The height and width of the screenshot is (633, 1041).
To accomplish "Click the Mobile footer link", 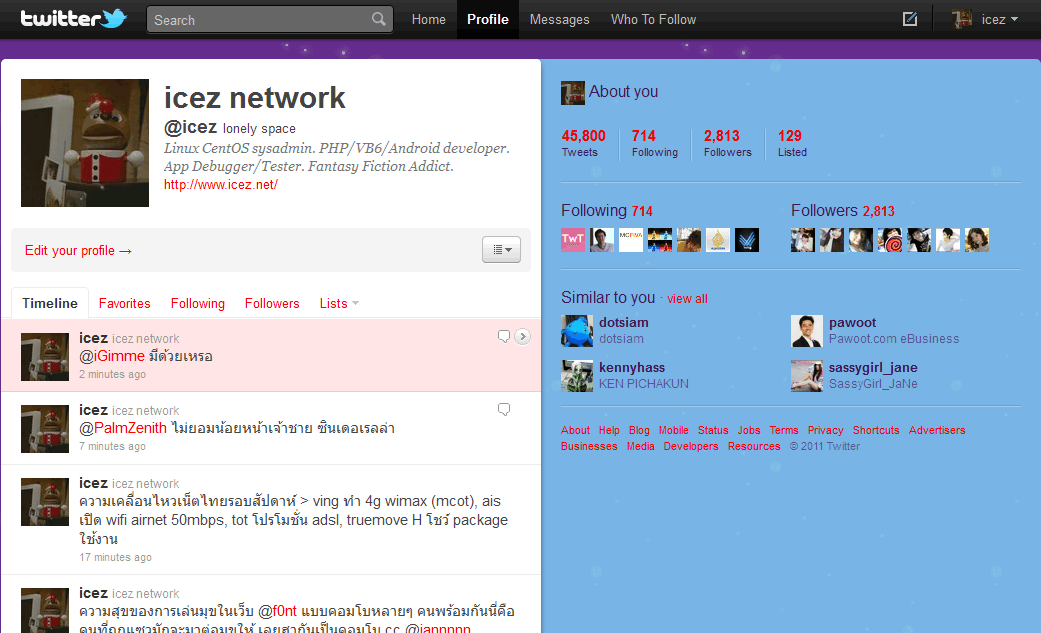I will pyautogui.click(x=673, y=430).
